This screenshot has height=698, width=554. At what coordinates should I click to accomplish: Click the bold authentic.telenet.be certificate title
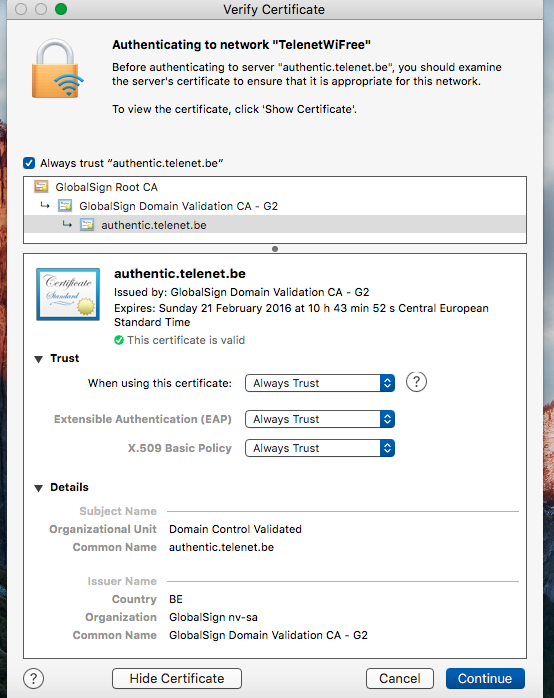pyautogui.click(x=180, y=273)
